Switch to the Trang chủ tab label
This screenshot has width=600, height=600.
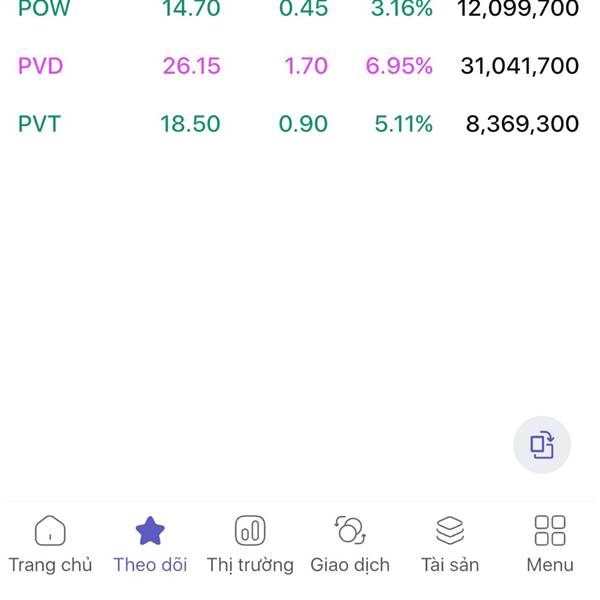(50, 565)
